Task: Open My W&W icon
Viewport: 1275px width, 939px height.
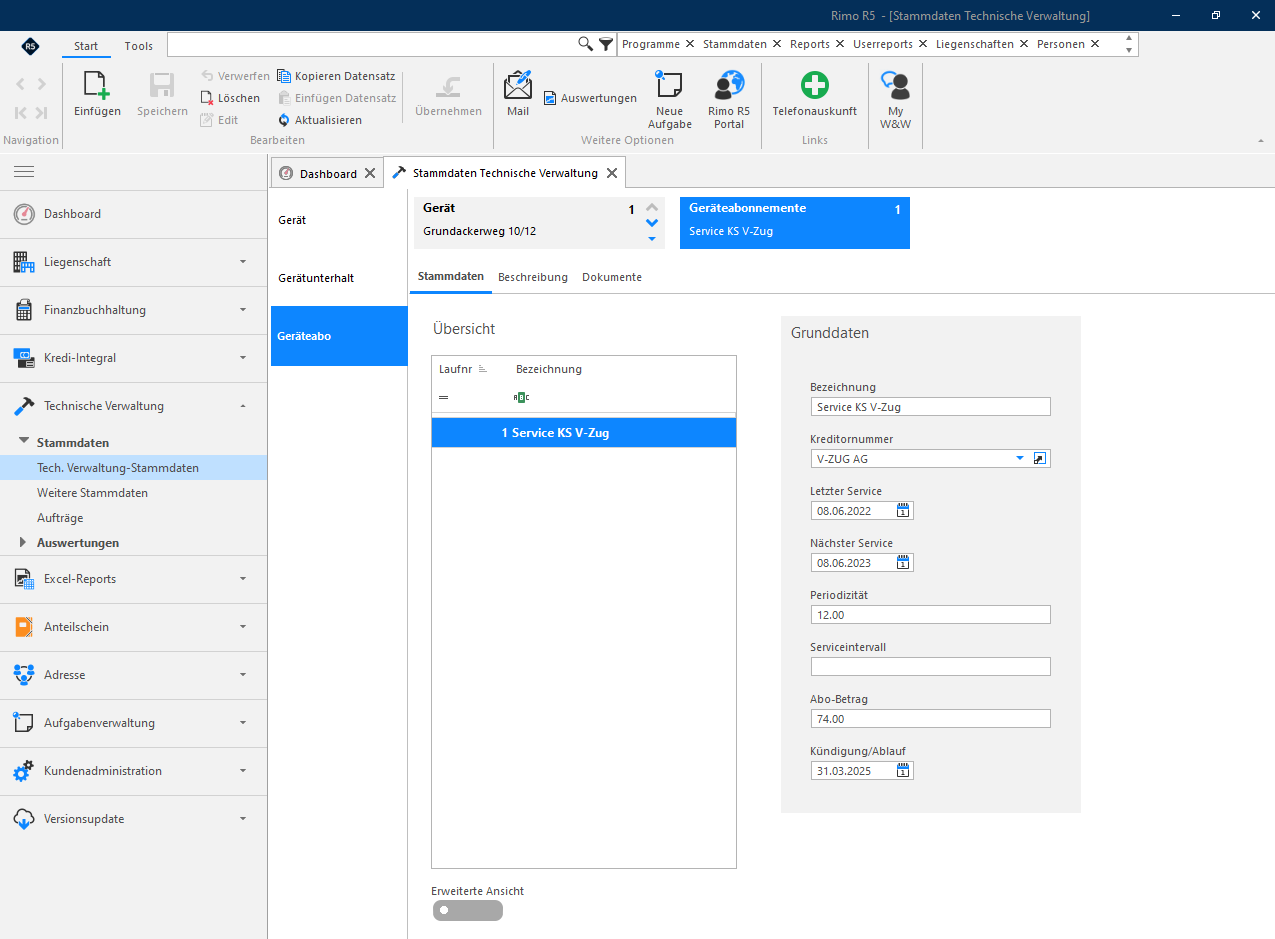Action: click(x=895, y=85)
